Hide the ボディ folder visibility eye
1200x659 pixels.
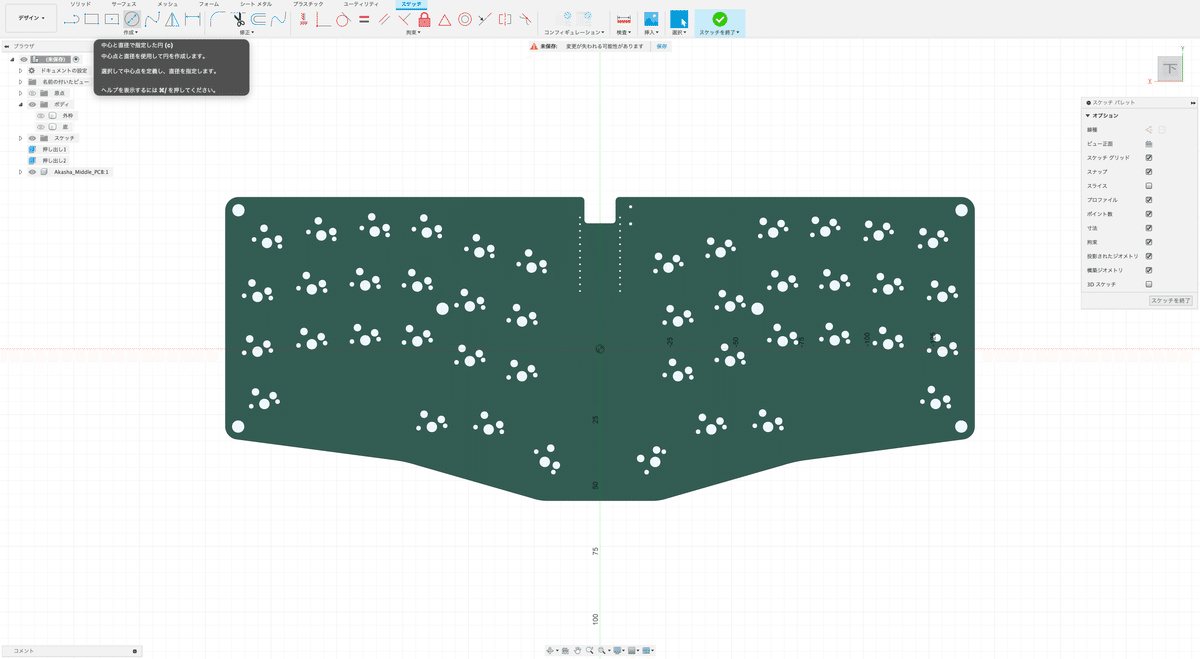point(32,104)
